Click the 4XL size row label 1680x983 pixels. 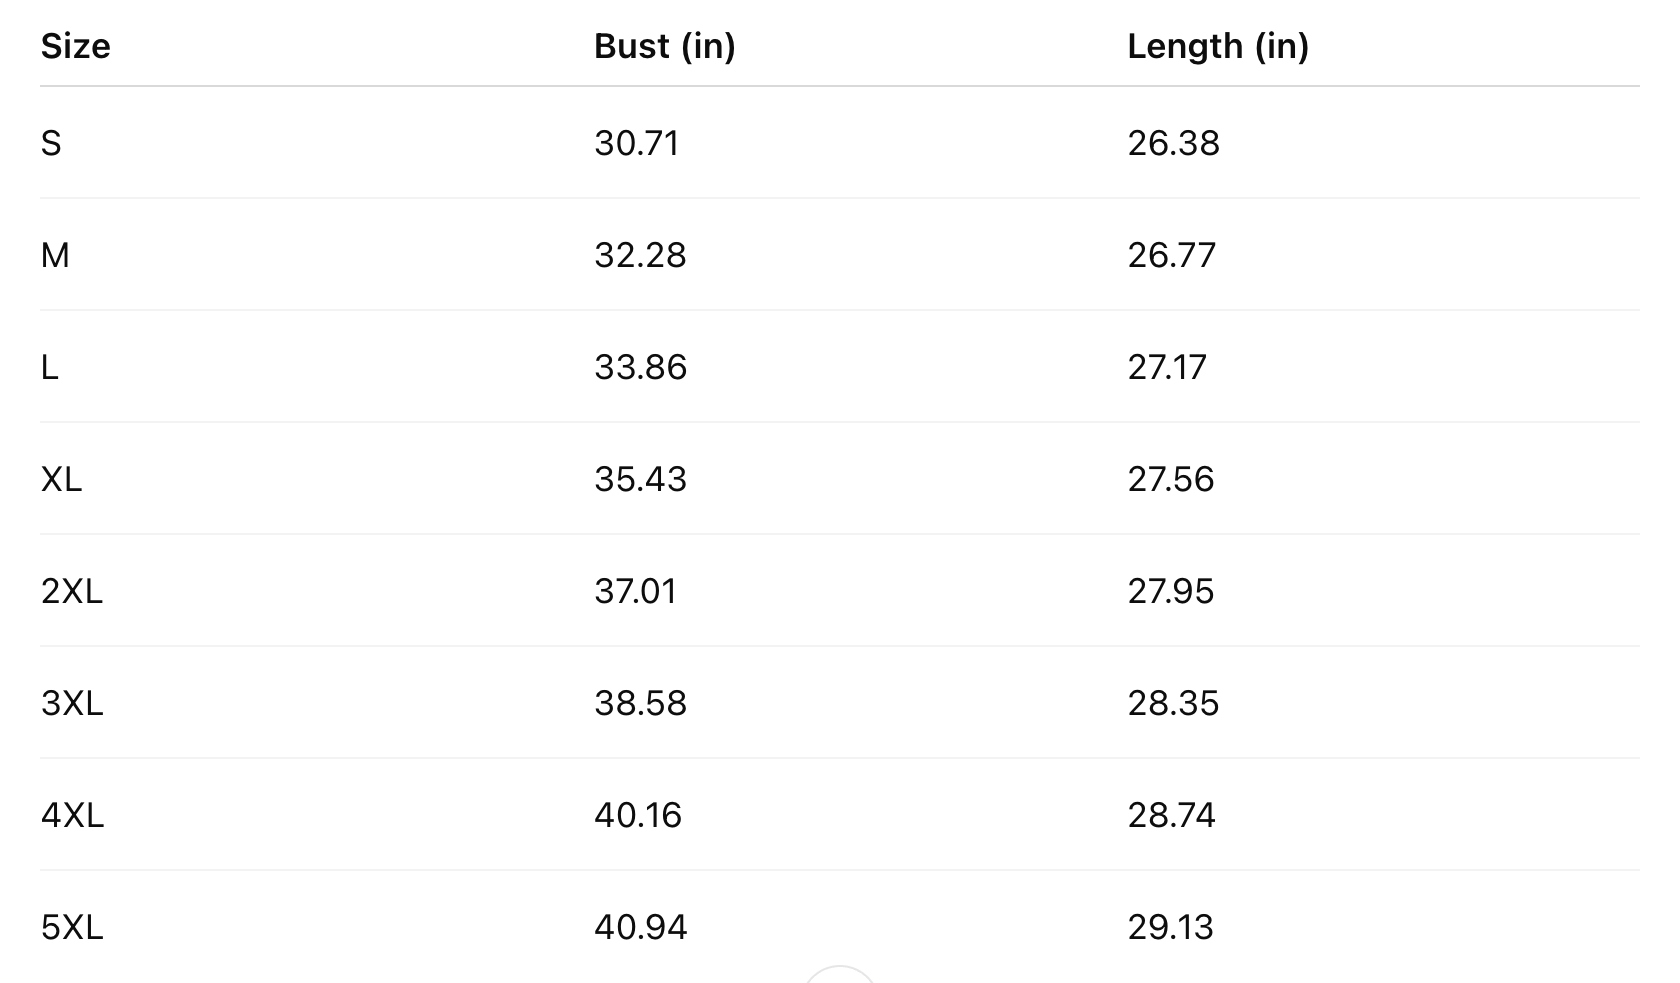[72, 816]
